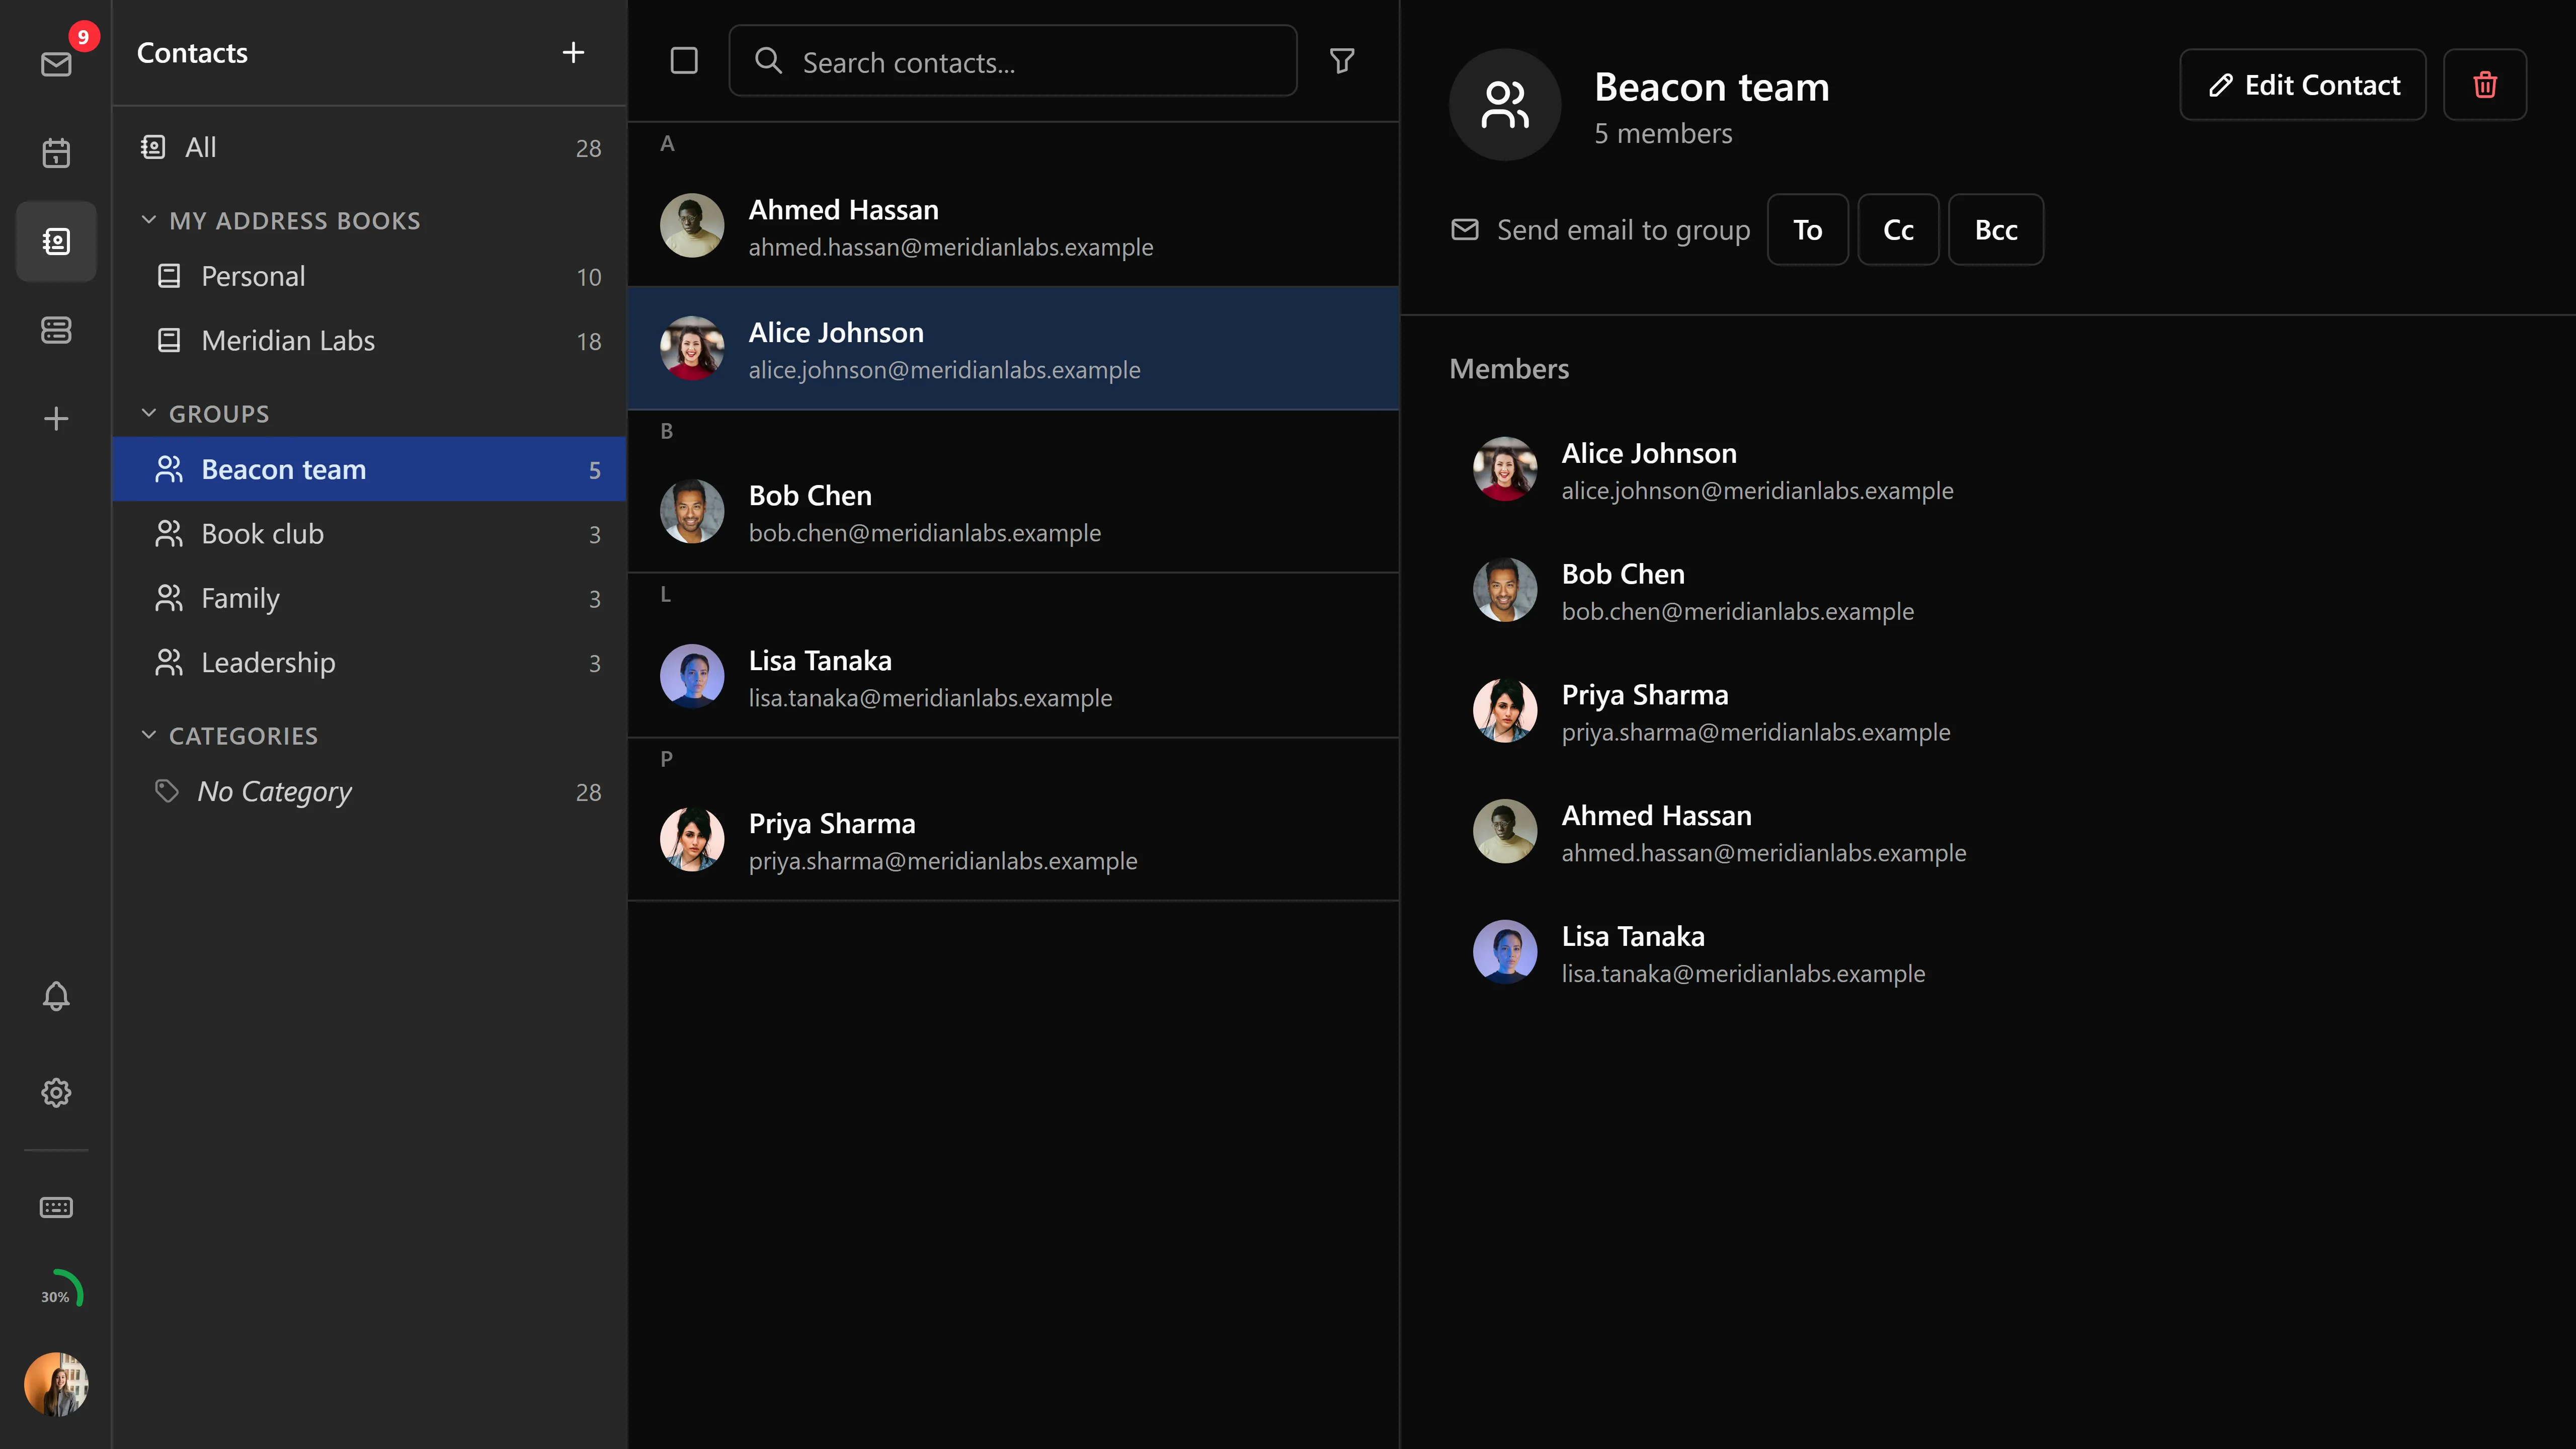Image resolution: width=2576 pixels, height=1449 pixels.
Task: Open the contact filter funnel icon
Action: [x=1342, y=61]
